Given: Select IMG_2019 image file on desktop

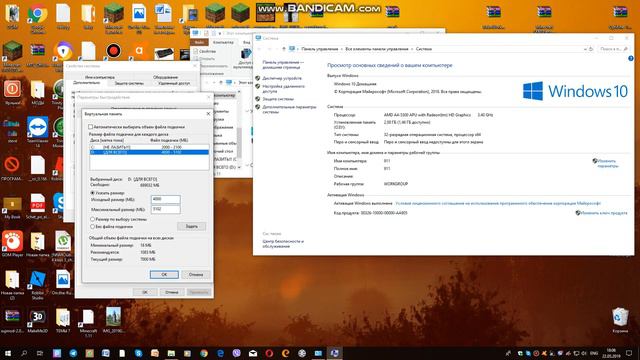Looking at the screenshot, I should click(x=113, y=320).
